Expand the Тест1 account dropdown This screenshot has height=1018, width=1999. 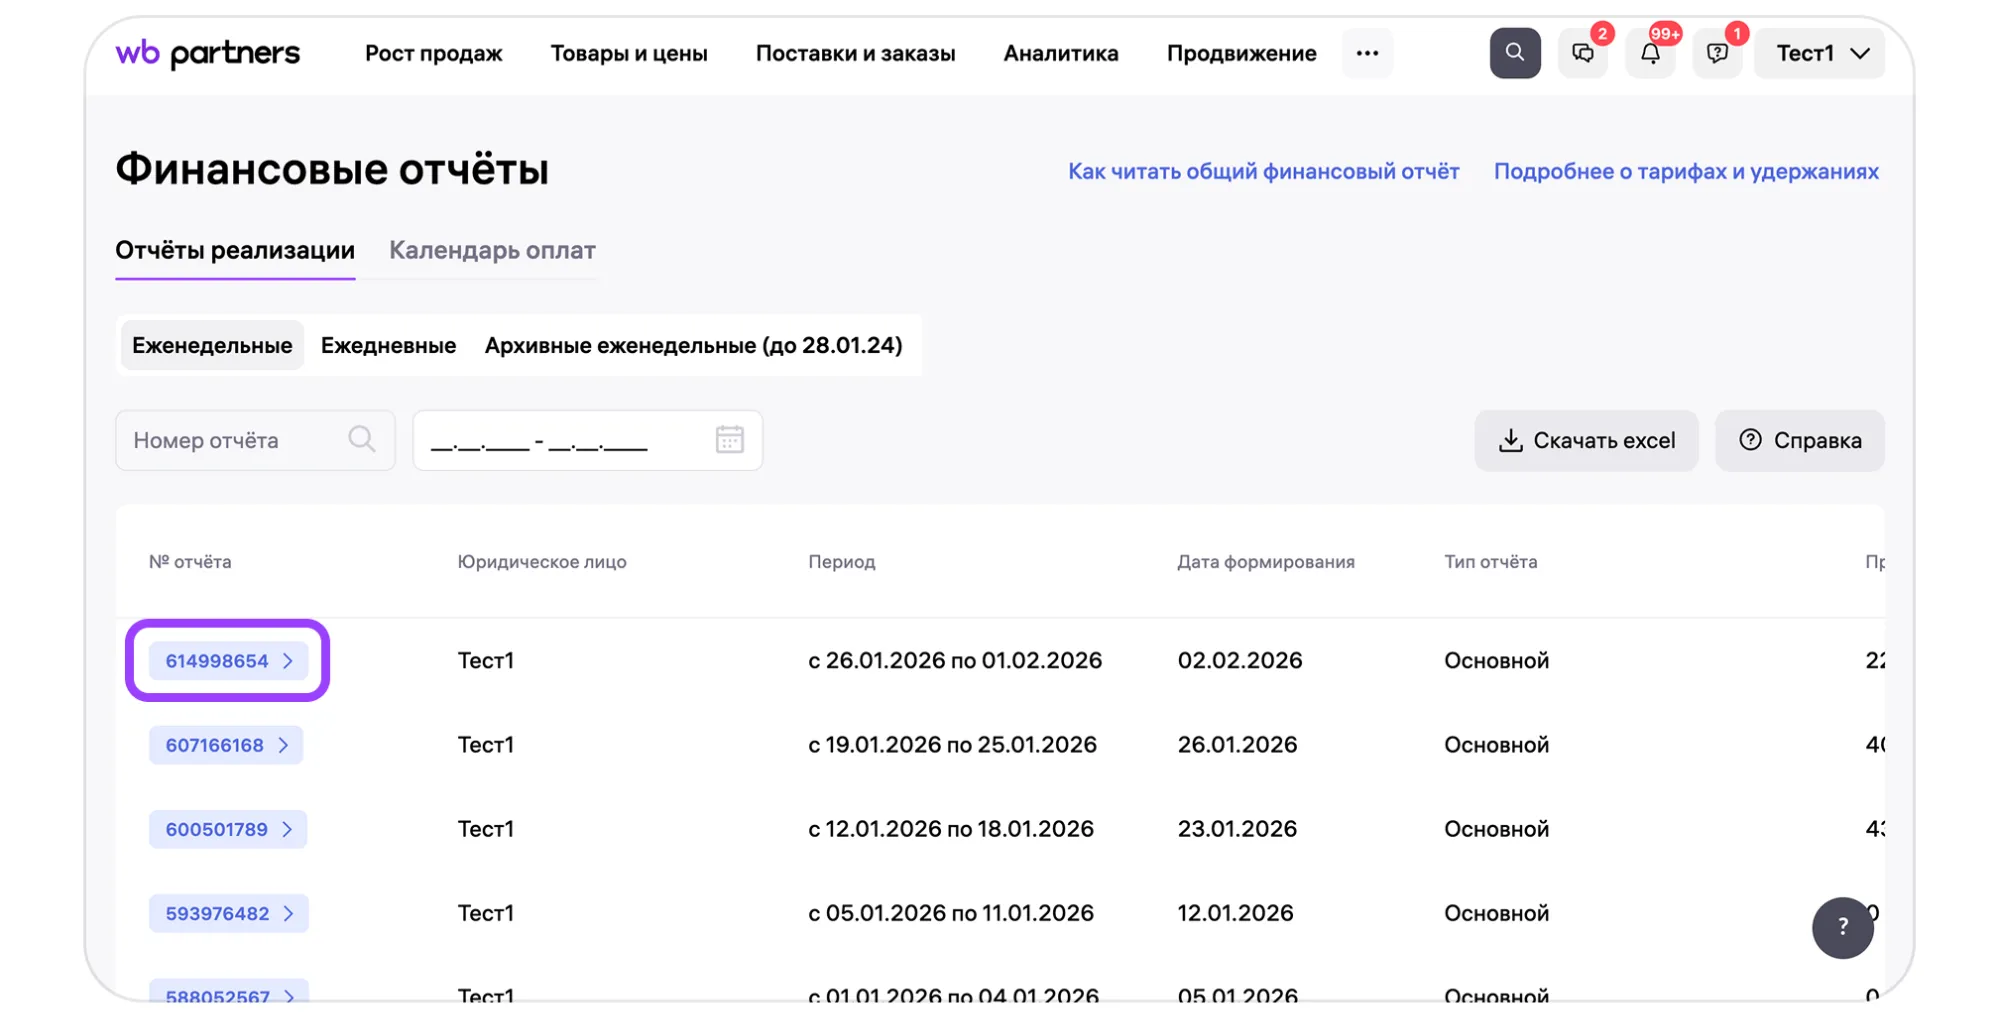click(1820, 53)
